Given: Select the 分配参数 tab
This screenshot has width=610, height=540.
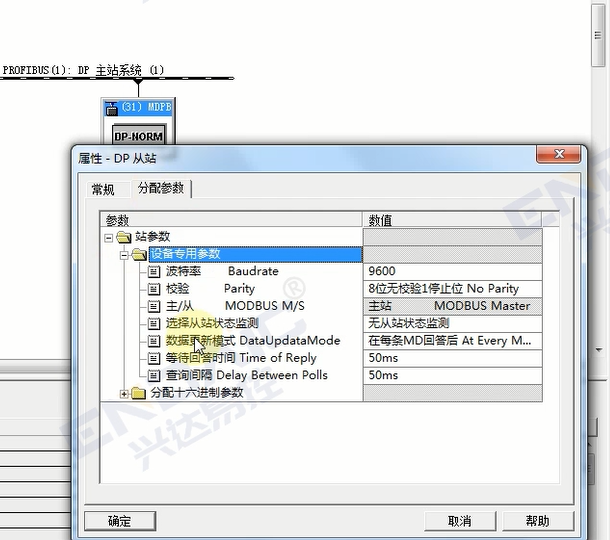Looking at the screenshot, I should coord(161,188).
